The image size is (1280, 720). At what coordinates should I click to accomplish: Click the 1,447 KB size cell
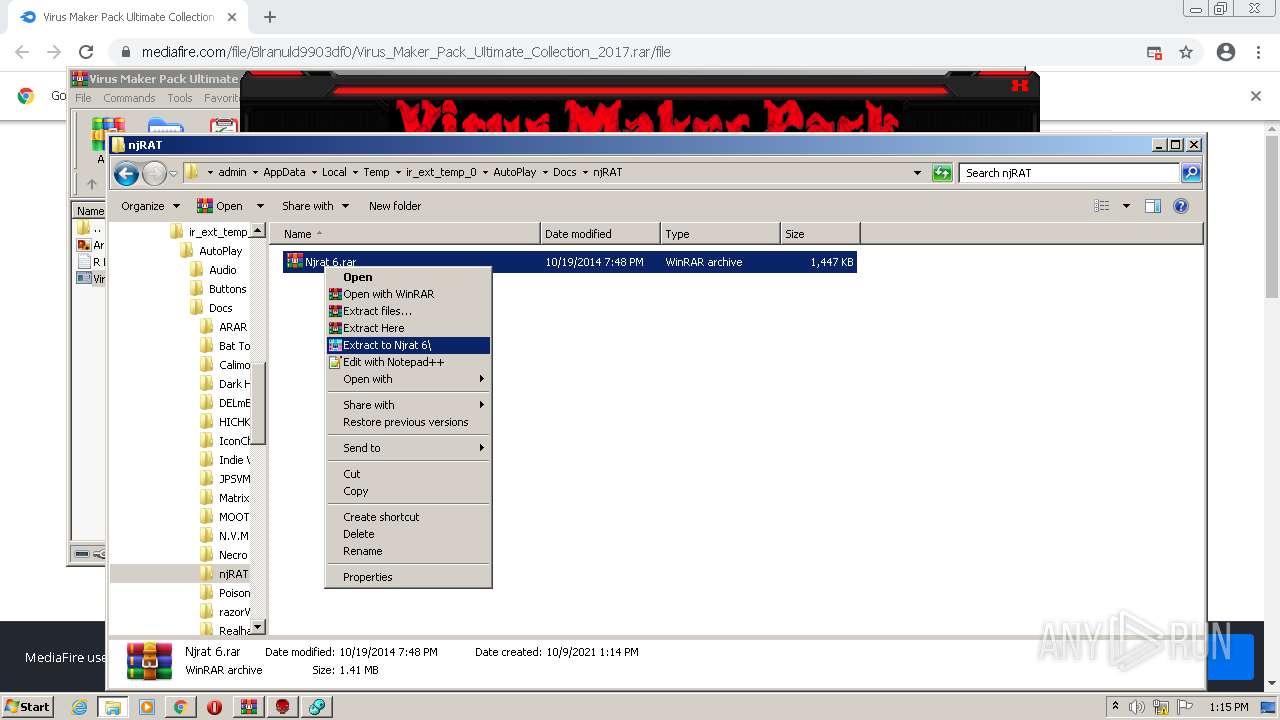point(832,262)
